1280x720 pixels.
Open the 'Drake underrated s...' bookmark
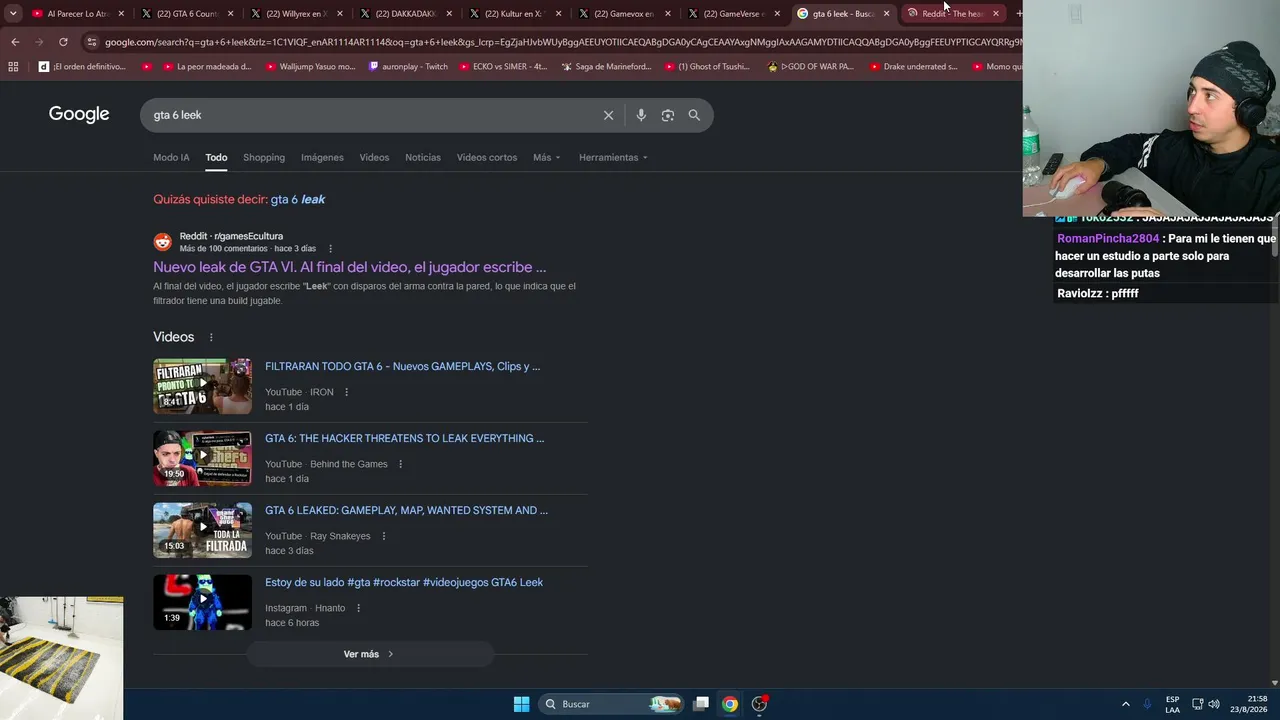(x=913, y=67)
